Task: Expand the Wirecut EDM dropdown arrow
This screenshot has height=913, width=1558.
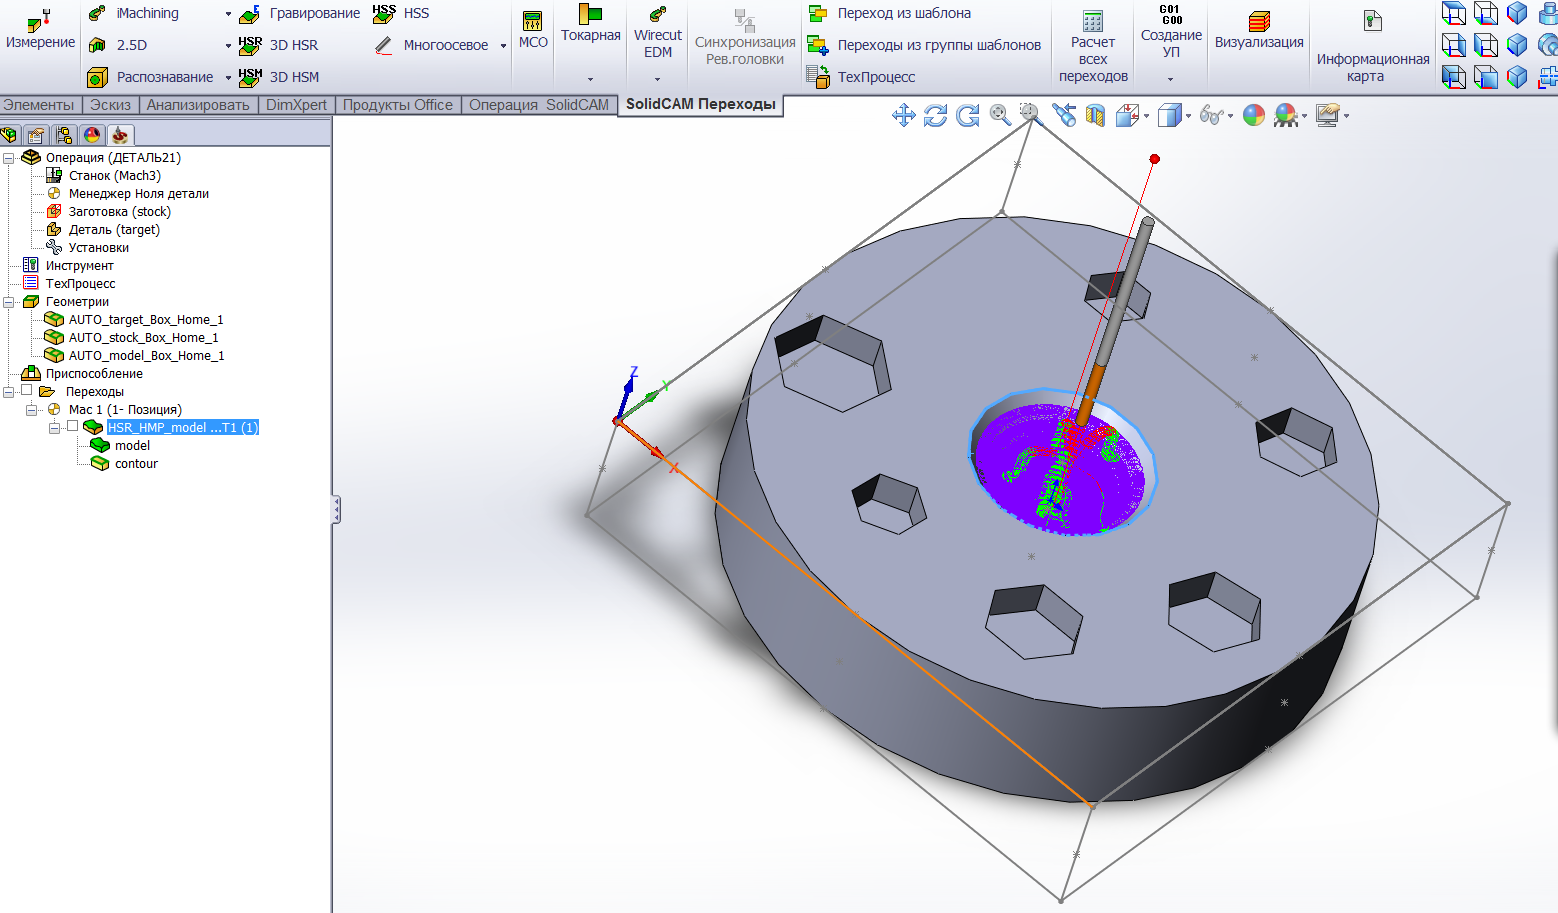Action: (657, 79)
